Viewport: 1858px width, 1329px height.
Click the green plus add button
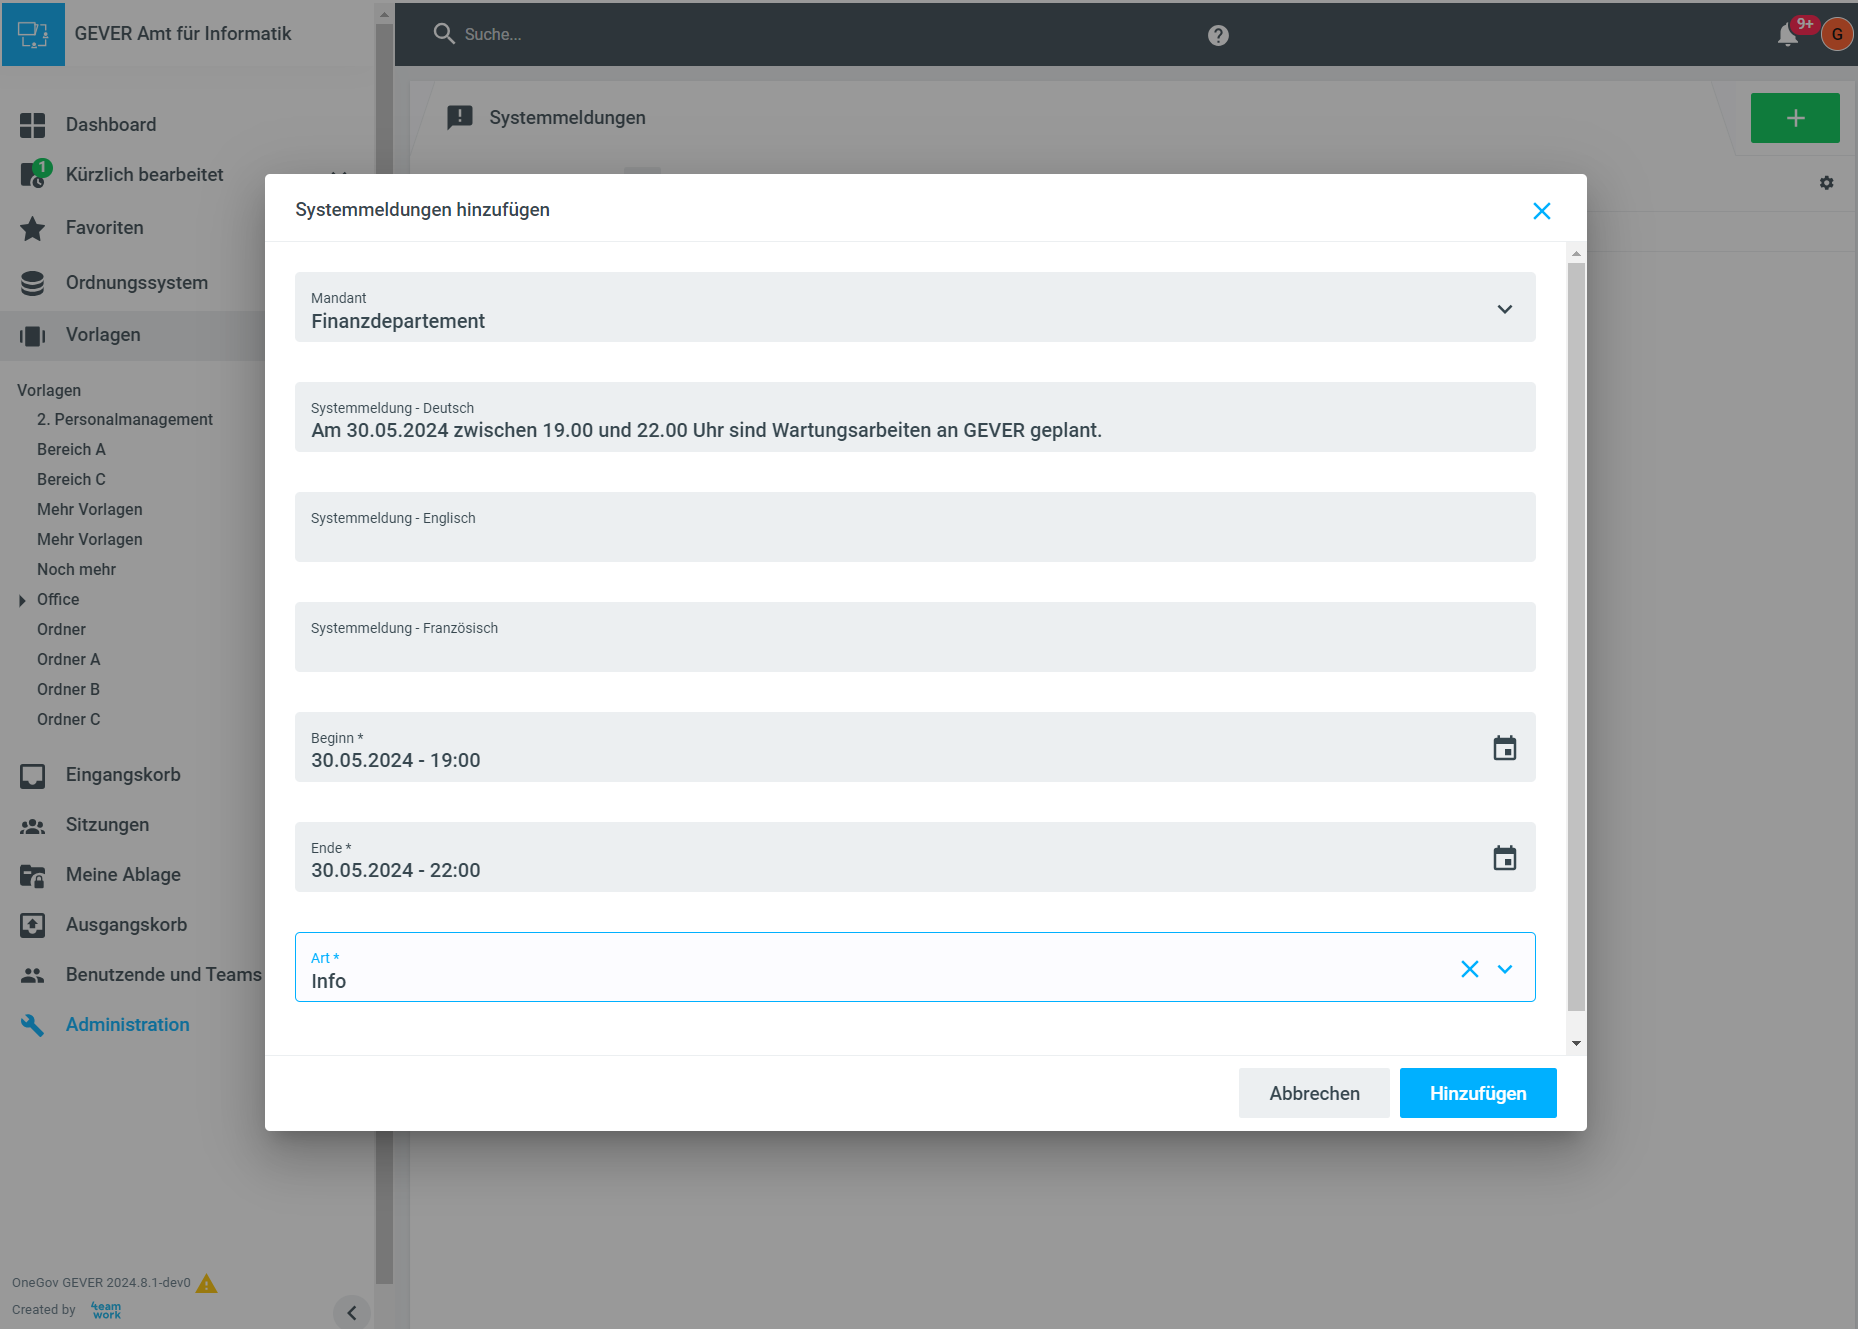coord(1794,118)
